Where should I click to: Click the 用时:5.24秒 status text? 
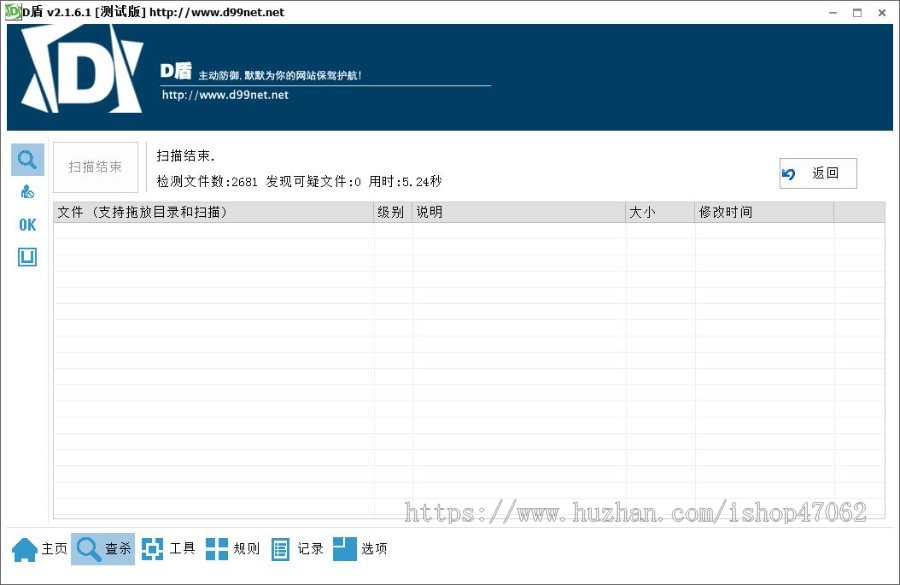coord(405,181)
